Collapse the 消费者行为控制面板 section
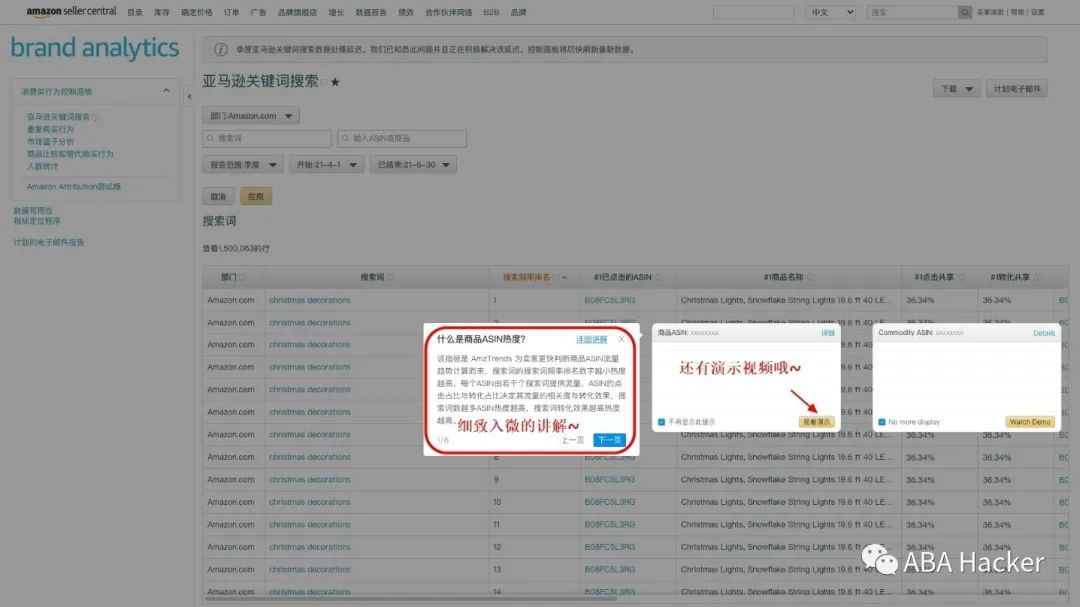The width and height of the screenshot is (1080, 607). tap(166, 91)
